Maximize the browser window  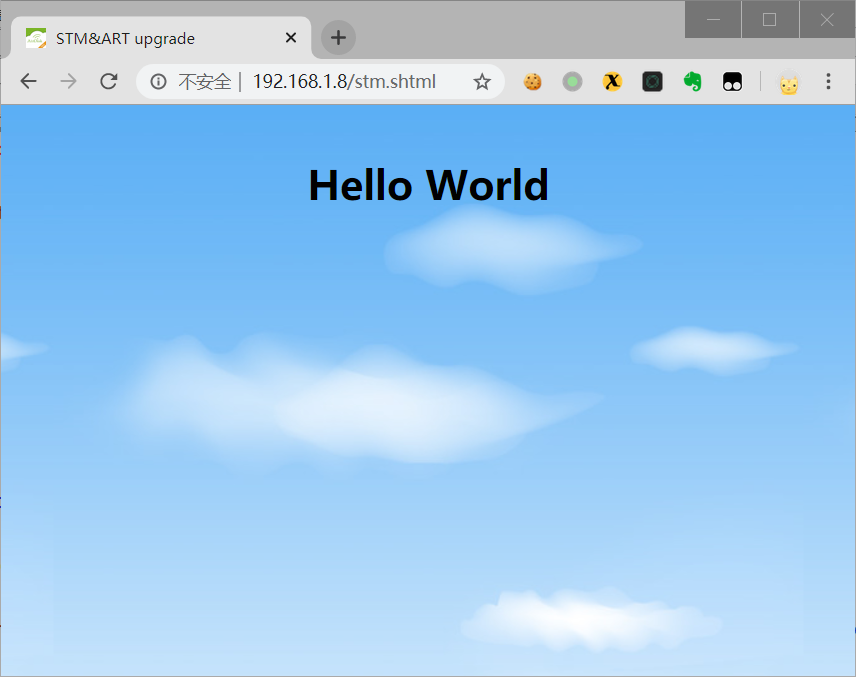click(769, 19)
